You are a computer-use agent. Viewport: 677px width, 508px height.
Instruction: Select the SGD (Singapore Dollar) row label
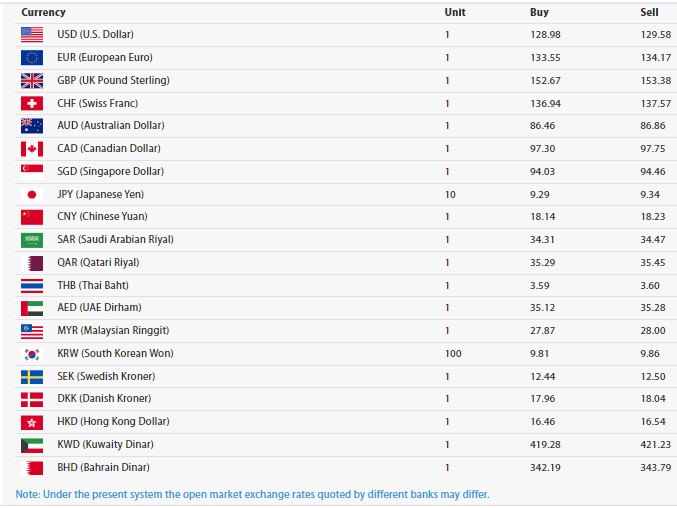(108, 172)
